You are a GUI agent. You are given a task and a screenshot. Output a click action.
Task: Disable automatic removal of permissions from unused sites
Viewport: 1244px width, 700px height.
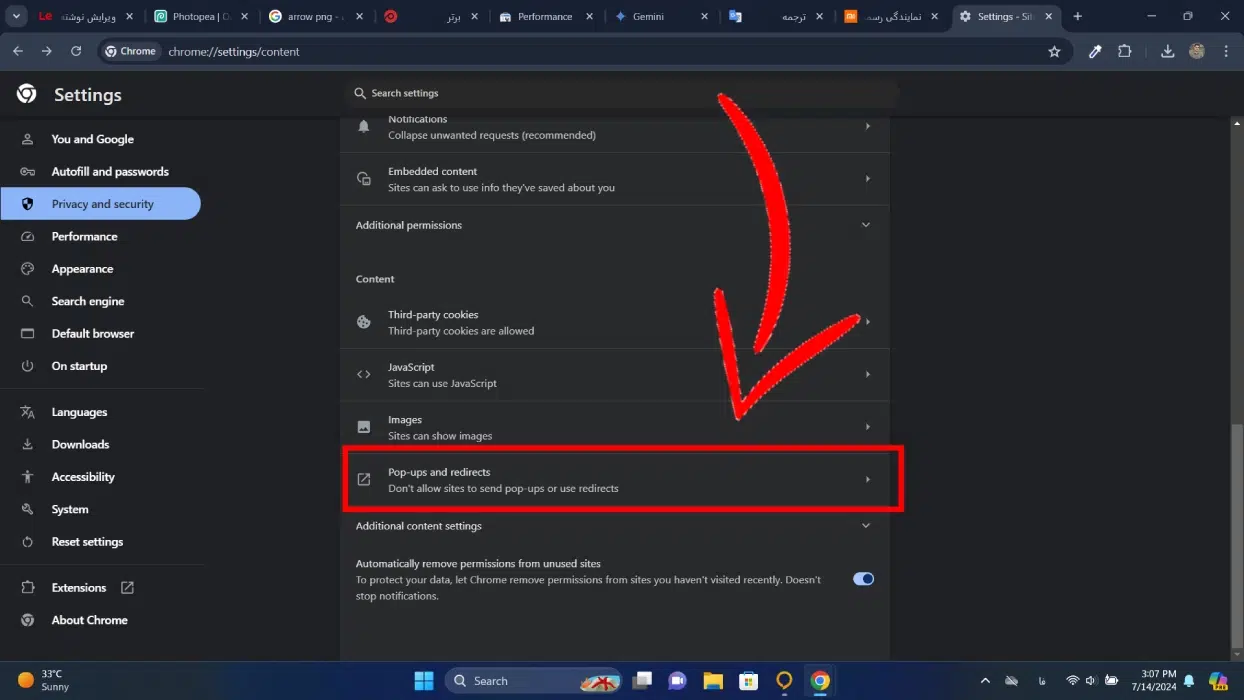(x=862, y=578)
